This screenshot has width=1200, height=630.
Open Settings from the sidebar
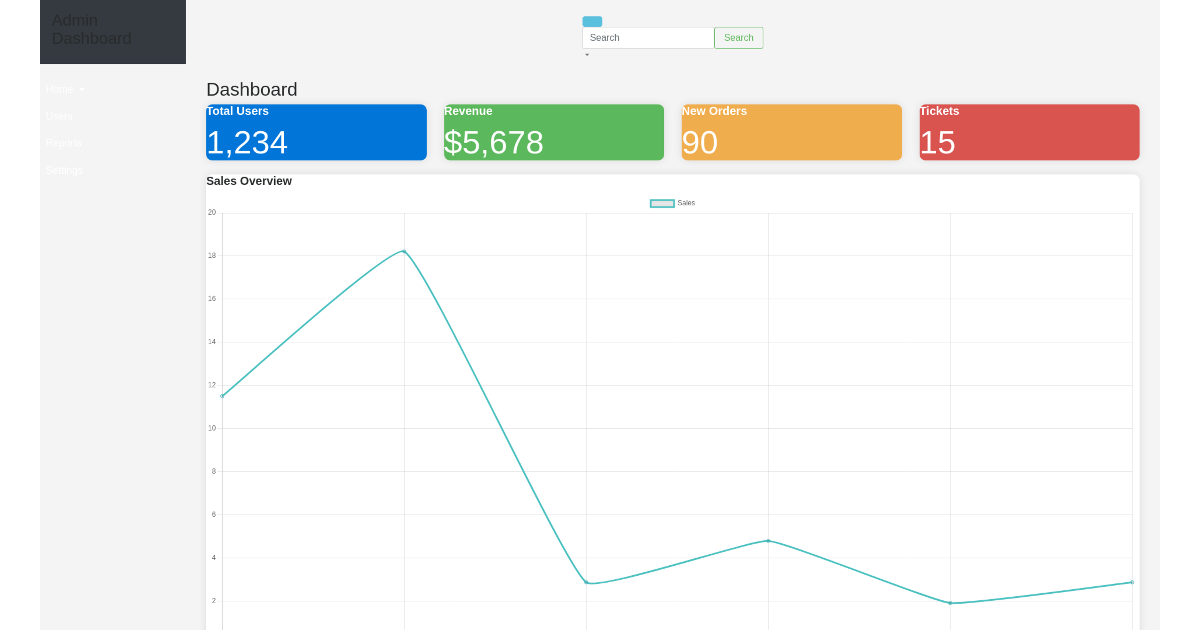tap(64, 170)
